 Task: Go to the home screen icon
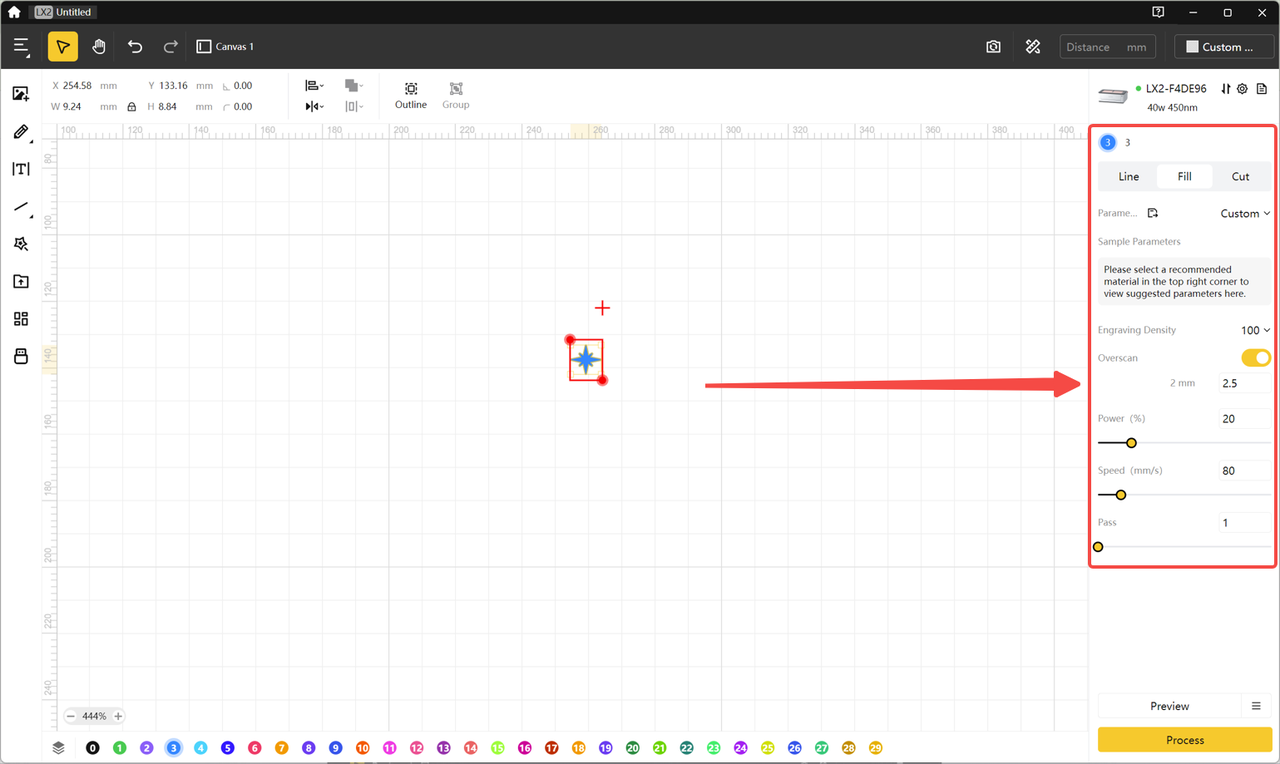[14, 12]
